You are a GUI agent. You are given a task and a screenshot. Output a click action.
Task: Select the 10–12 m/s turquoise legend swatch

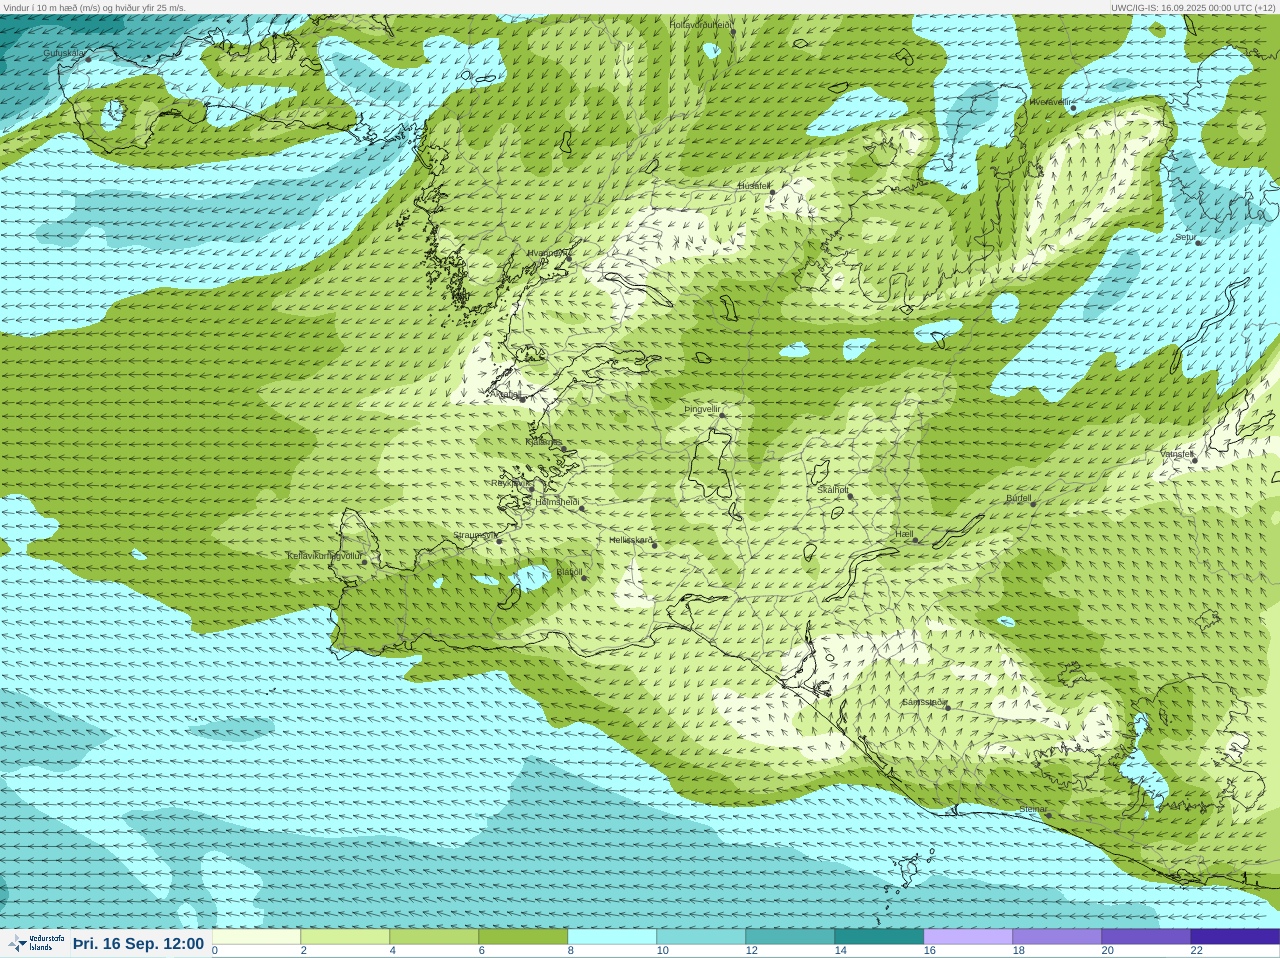pyautogui.click(x=701, y=937)
